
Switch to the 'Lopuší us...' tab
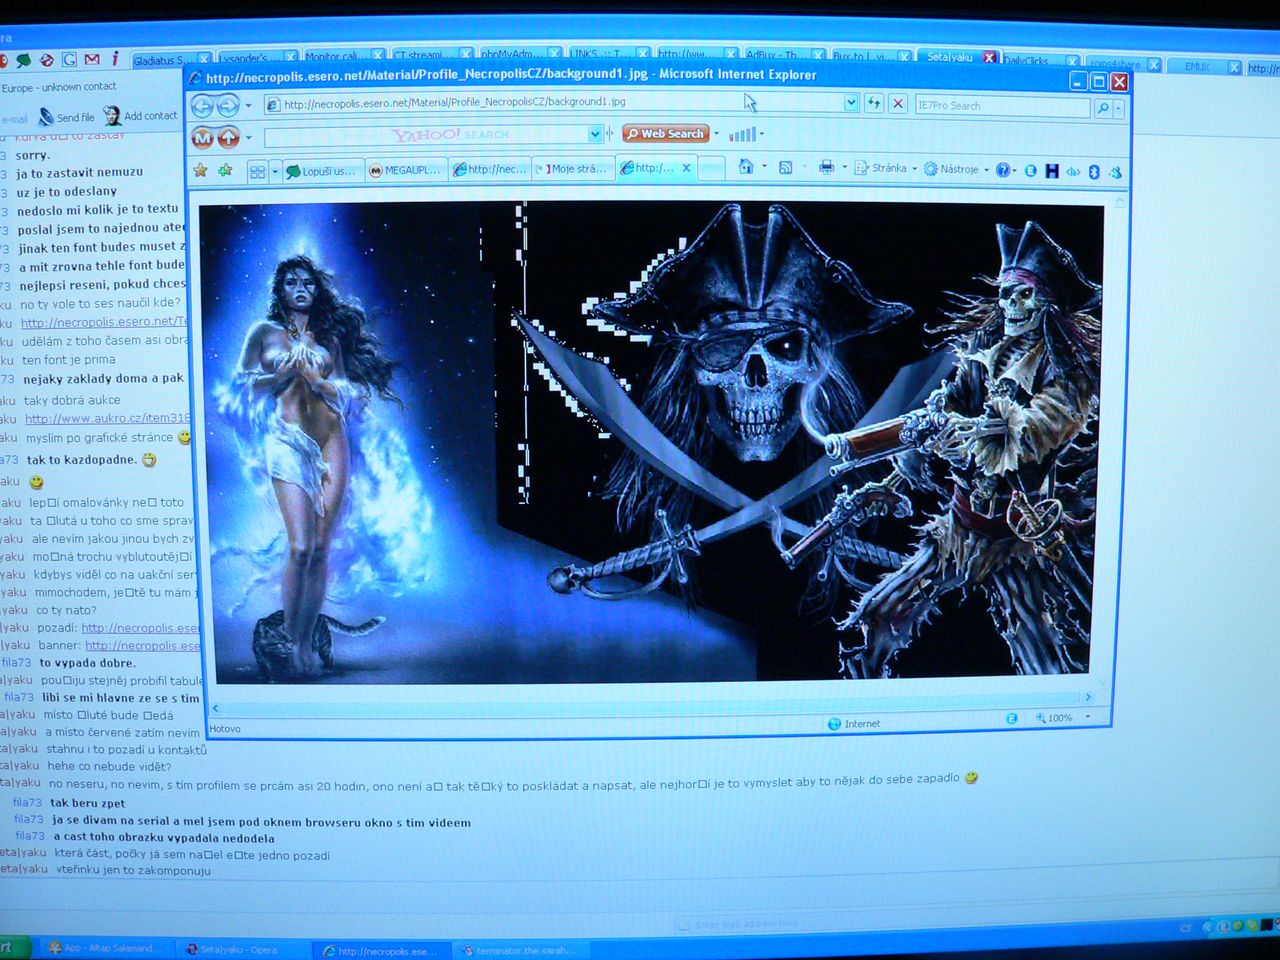[322, 171]
